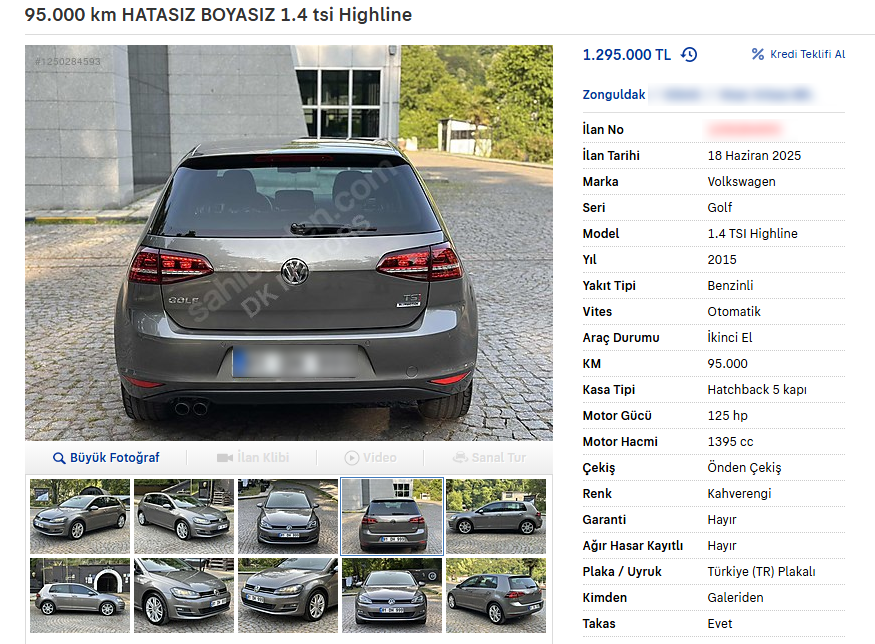
Task: Open price history clock icon
Action: [x=689, y=55]
